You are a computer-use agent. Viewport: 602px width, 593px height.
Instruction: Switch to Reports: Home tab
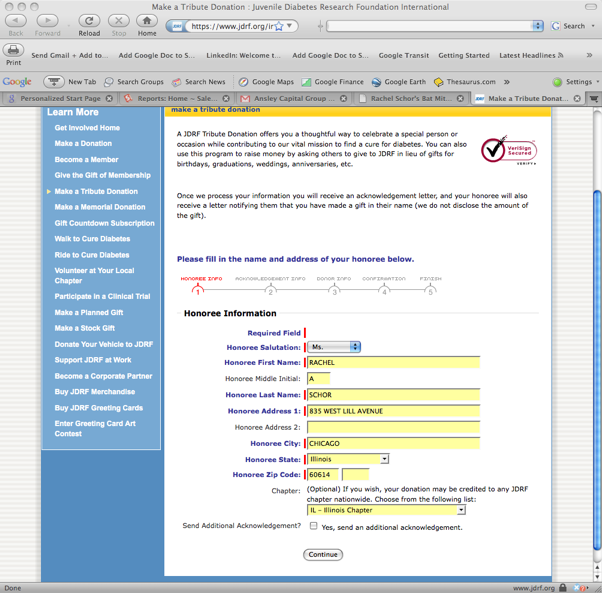[x=177, y=99]
